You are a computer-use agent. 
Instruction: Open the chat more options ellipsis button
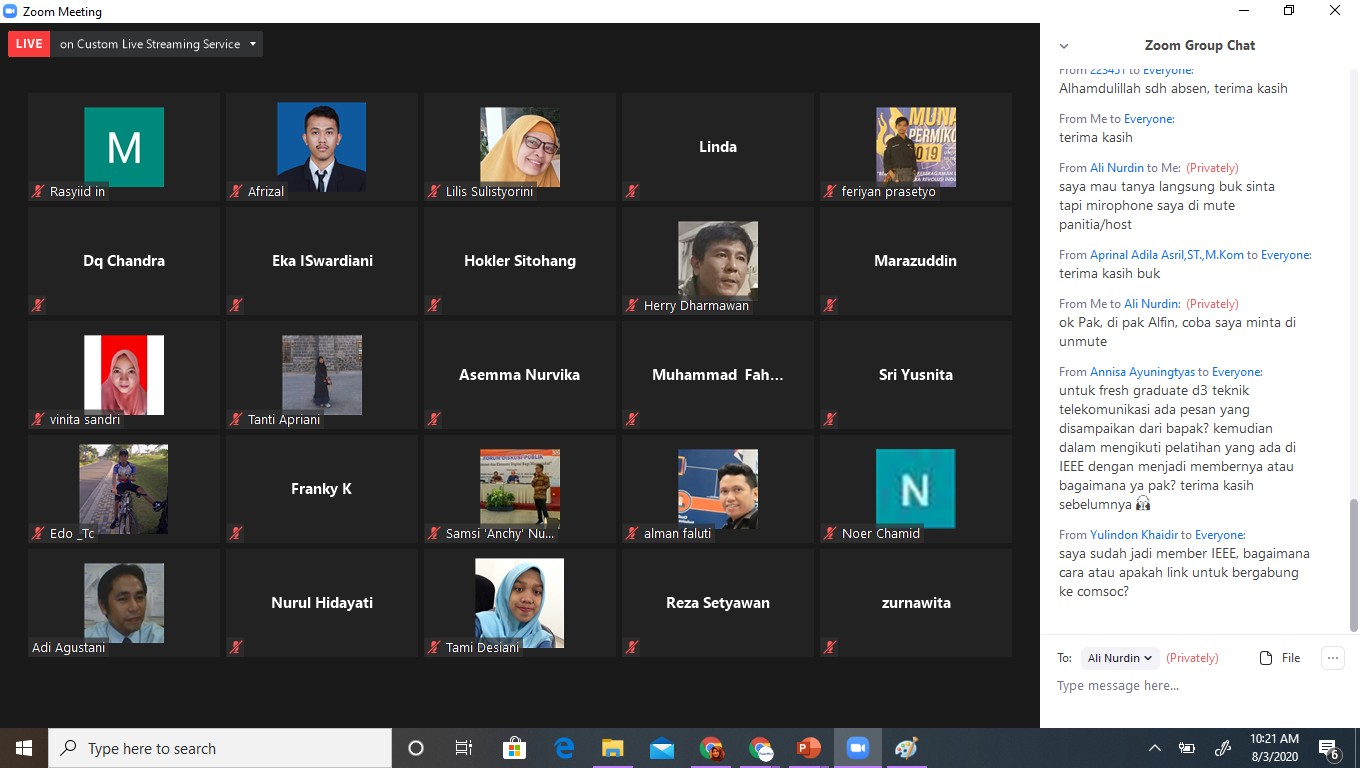tap(1332, 658)
